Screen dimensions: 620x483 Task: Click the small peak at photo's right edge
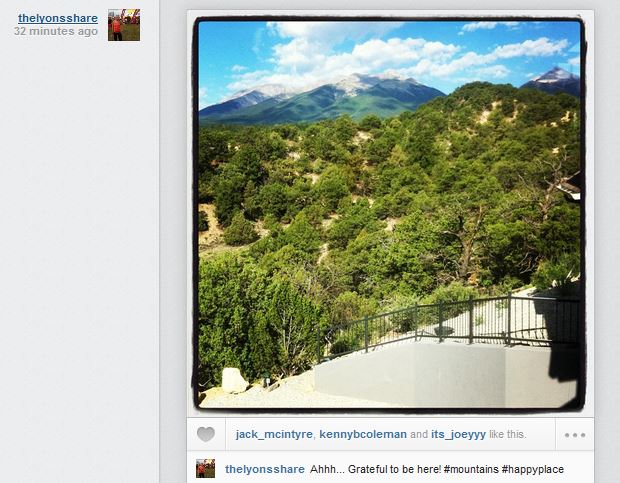pos(556,76)
